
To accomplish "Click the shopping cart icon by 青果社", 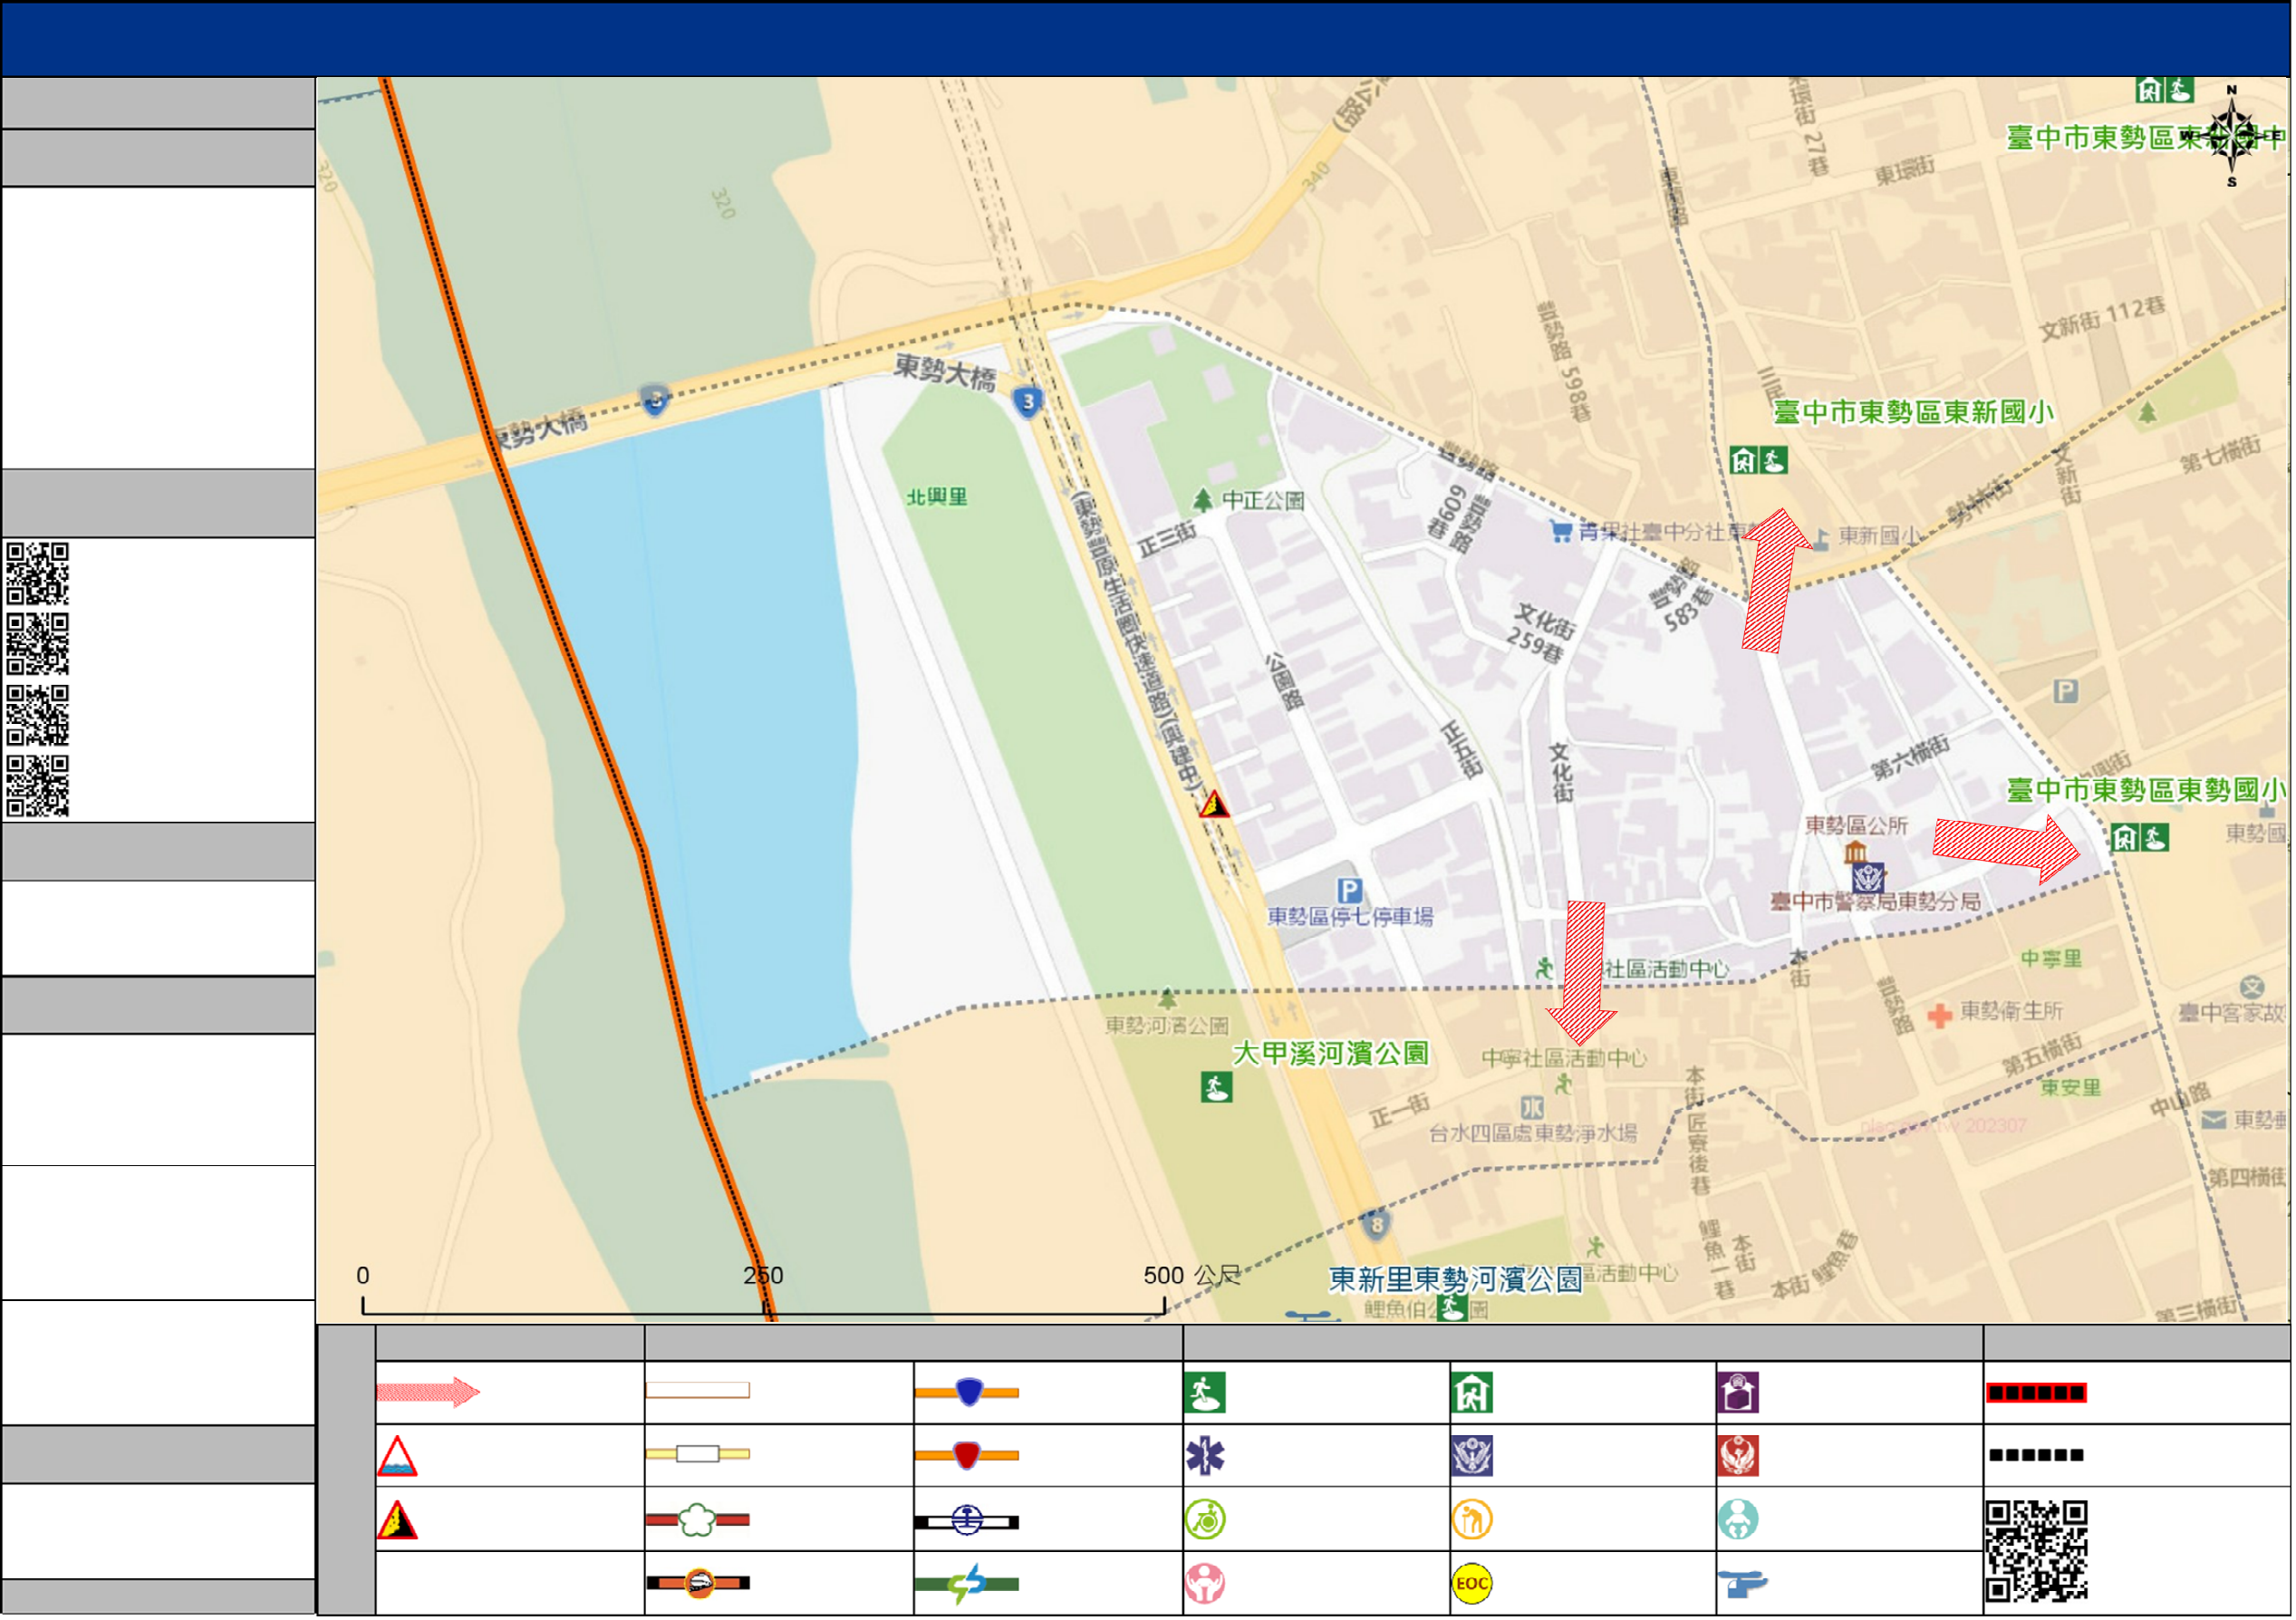I will pos(1562,532).
